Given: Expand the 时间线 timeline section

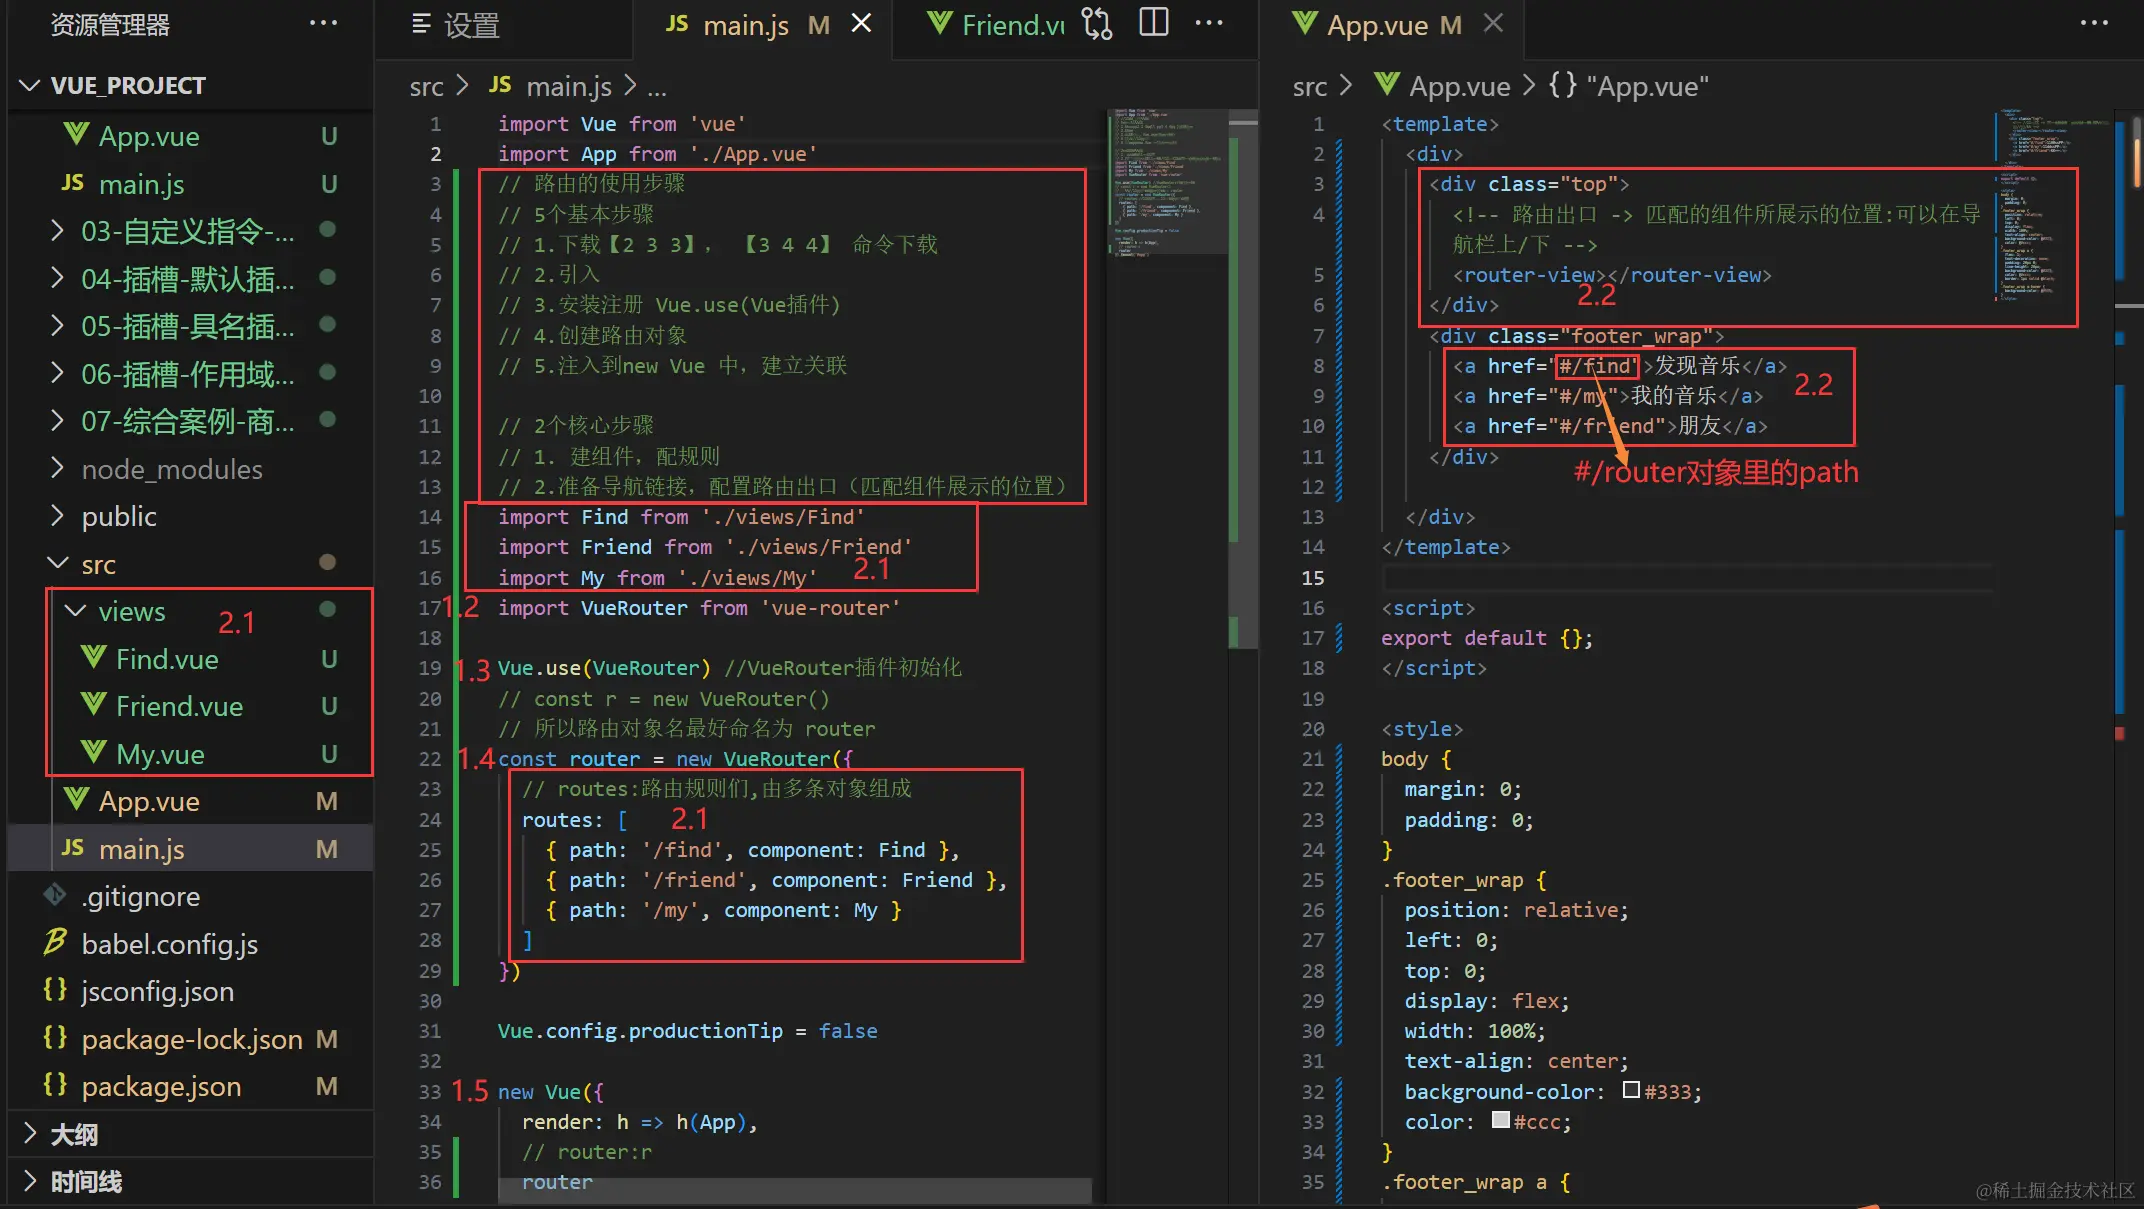Looking at the screenshot, I should [29, 1181].
